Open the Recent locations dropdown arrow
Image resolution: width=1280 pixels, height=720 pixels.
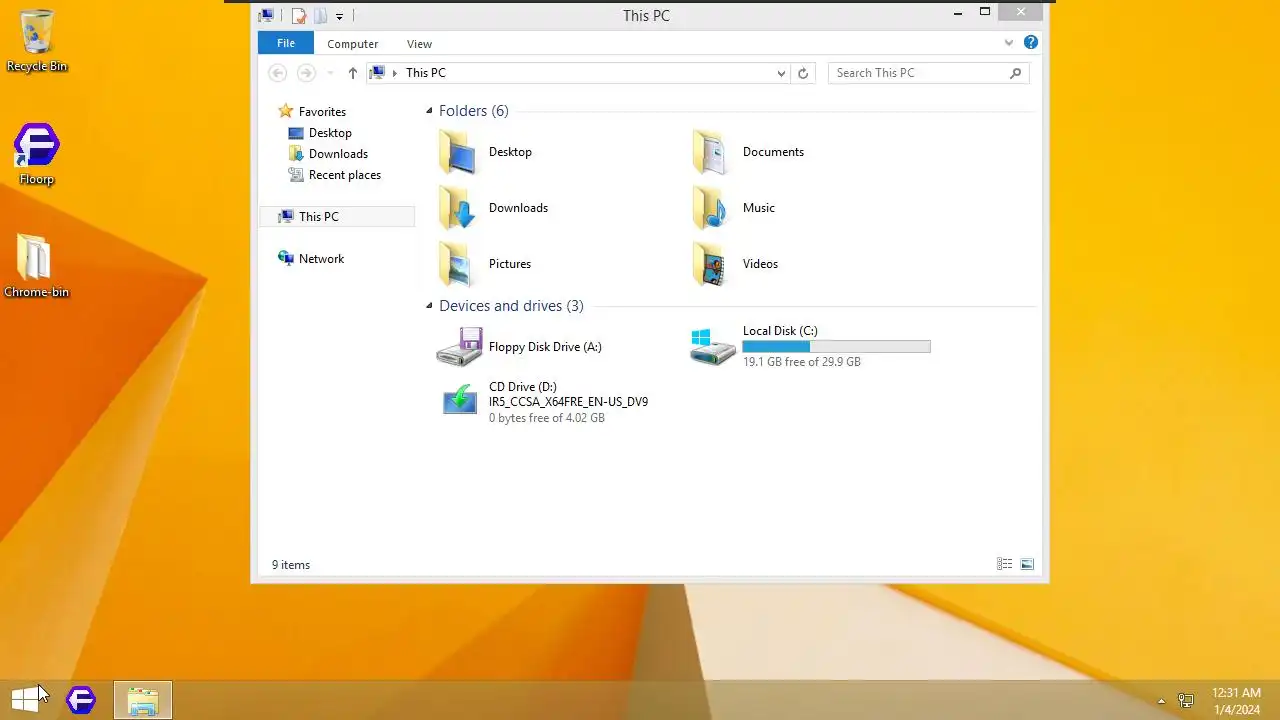[330, 73]
